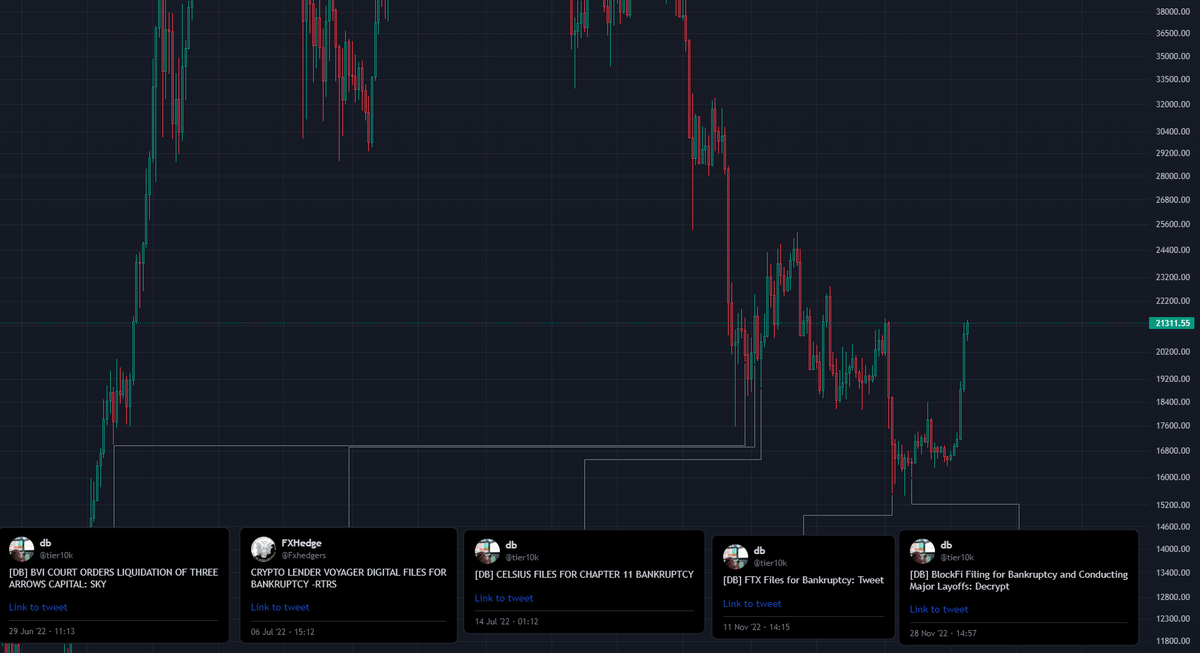
Task: Click db avatar on Celsius card
Action: pos(487,551)
